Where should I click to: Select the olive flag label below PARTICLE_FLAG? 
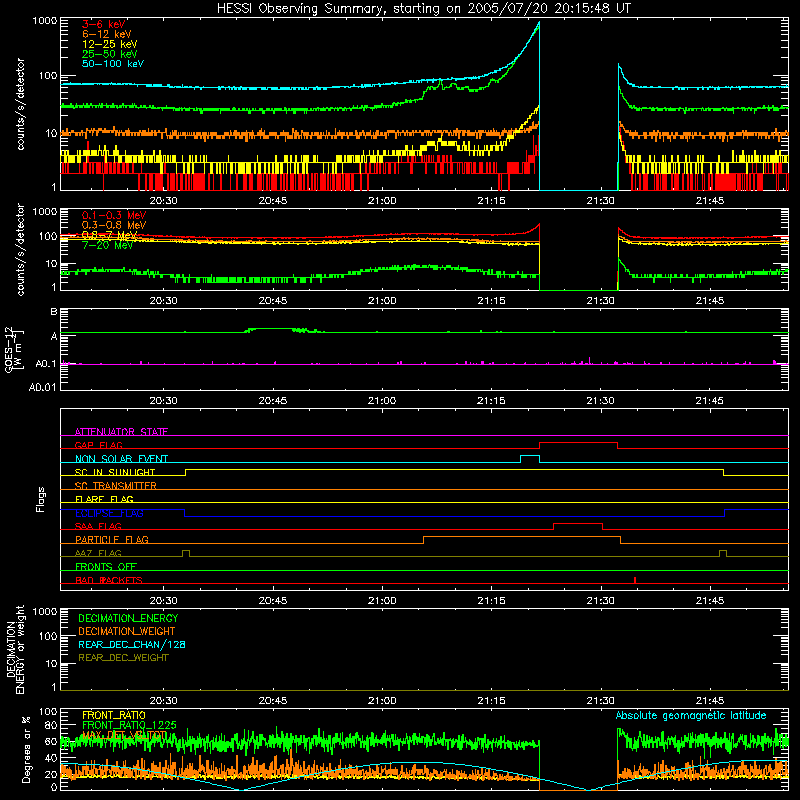pos(98,553)
